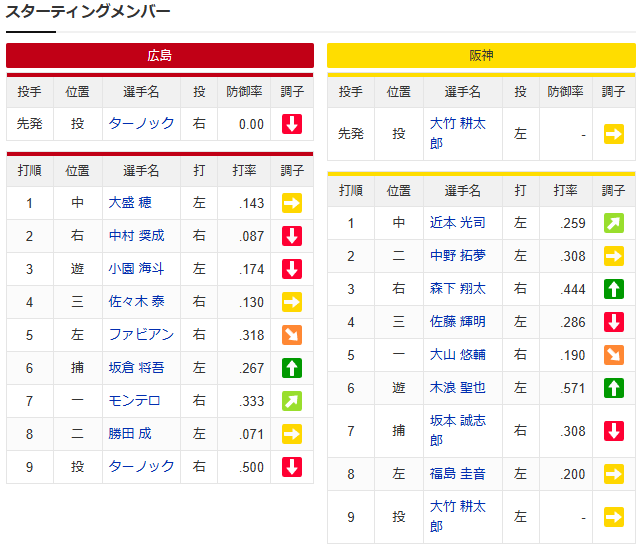640x548 pixels.
Task: Open player page for 大盛 穂
Action: click(130, 202)
